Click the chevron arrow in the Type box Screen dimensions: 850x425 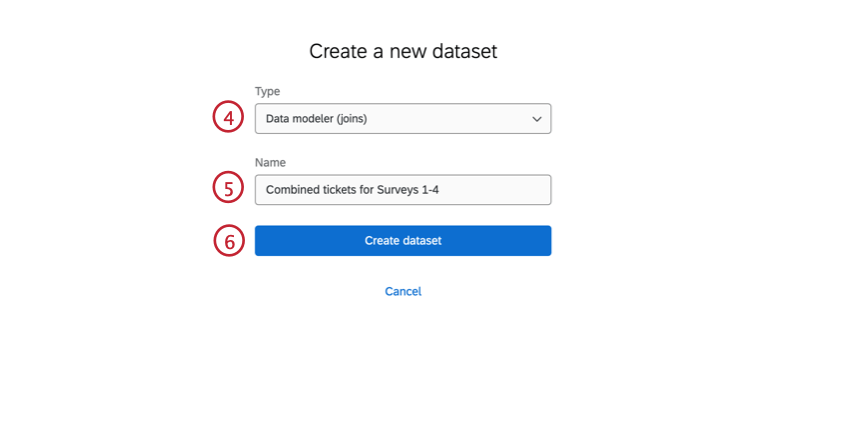537,119
